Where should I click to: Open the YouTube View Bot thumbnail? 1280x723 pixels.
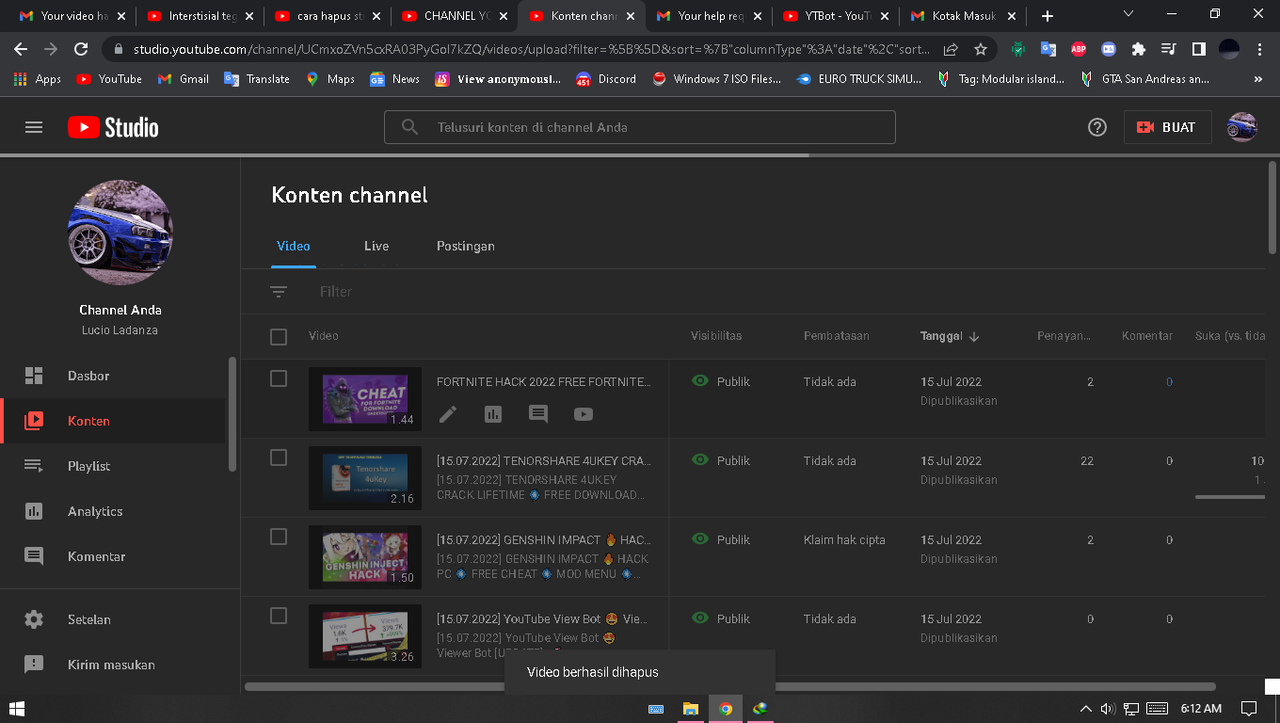365,636
